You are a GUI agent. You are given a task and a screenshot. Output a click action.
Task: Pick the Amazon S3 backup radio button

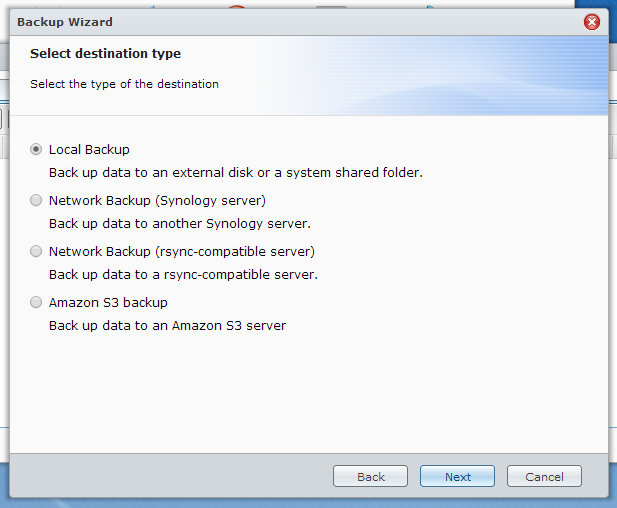click(x=36, y=302)
